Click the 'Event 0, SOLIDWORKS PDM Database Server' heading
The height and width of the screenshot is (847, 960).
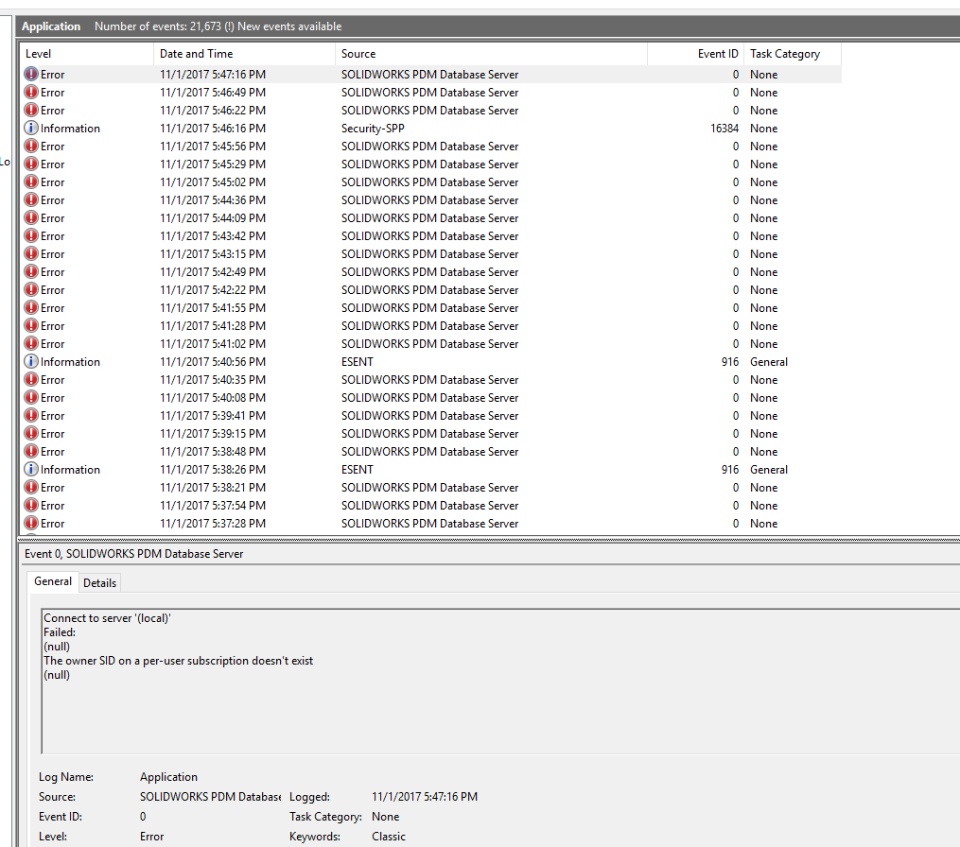(x=133, y=554)
